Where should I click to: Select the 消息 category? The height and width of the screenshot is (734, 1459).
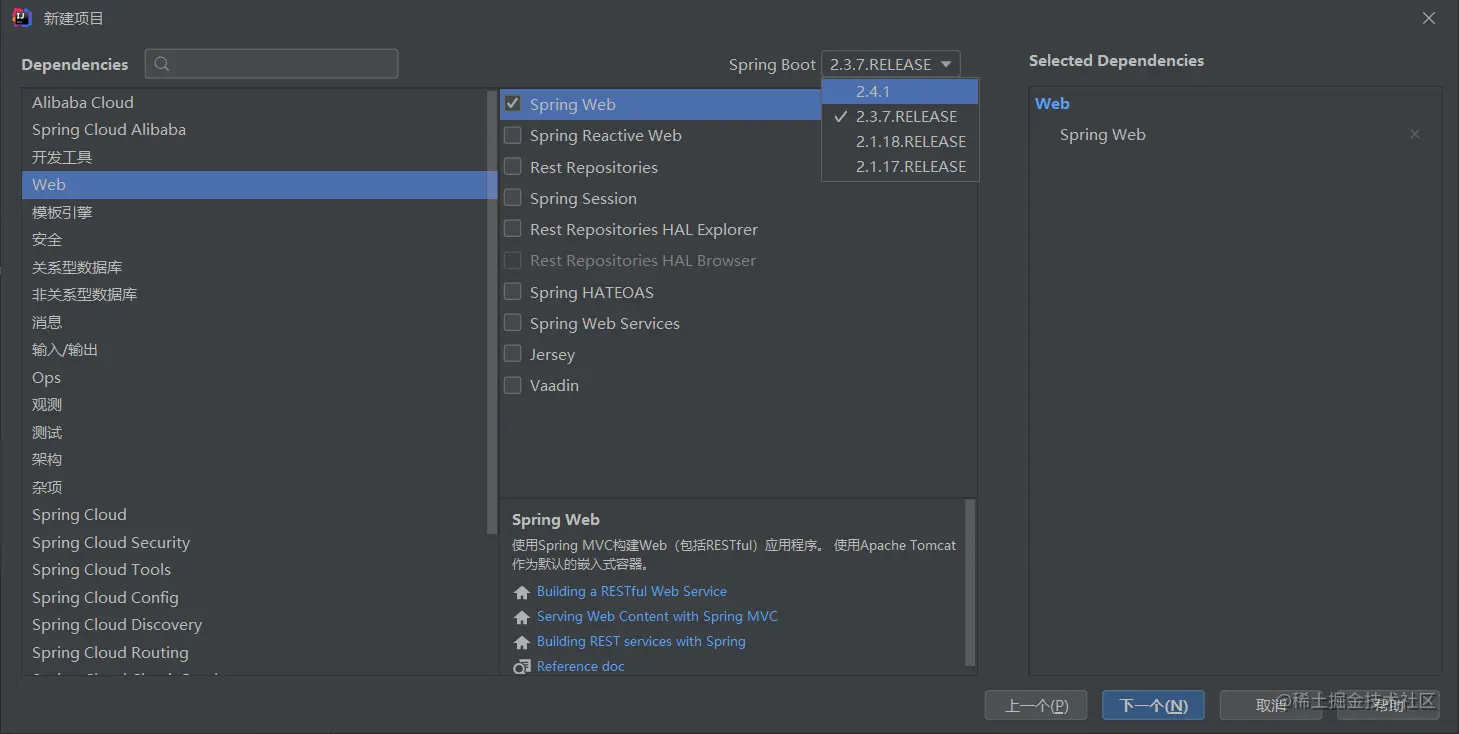tap(259, 322)
